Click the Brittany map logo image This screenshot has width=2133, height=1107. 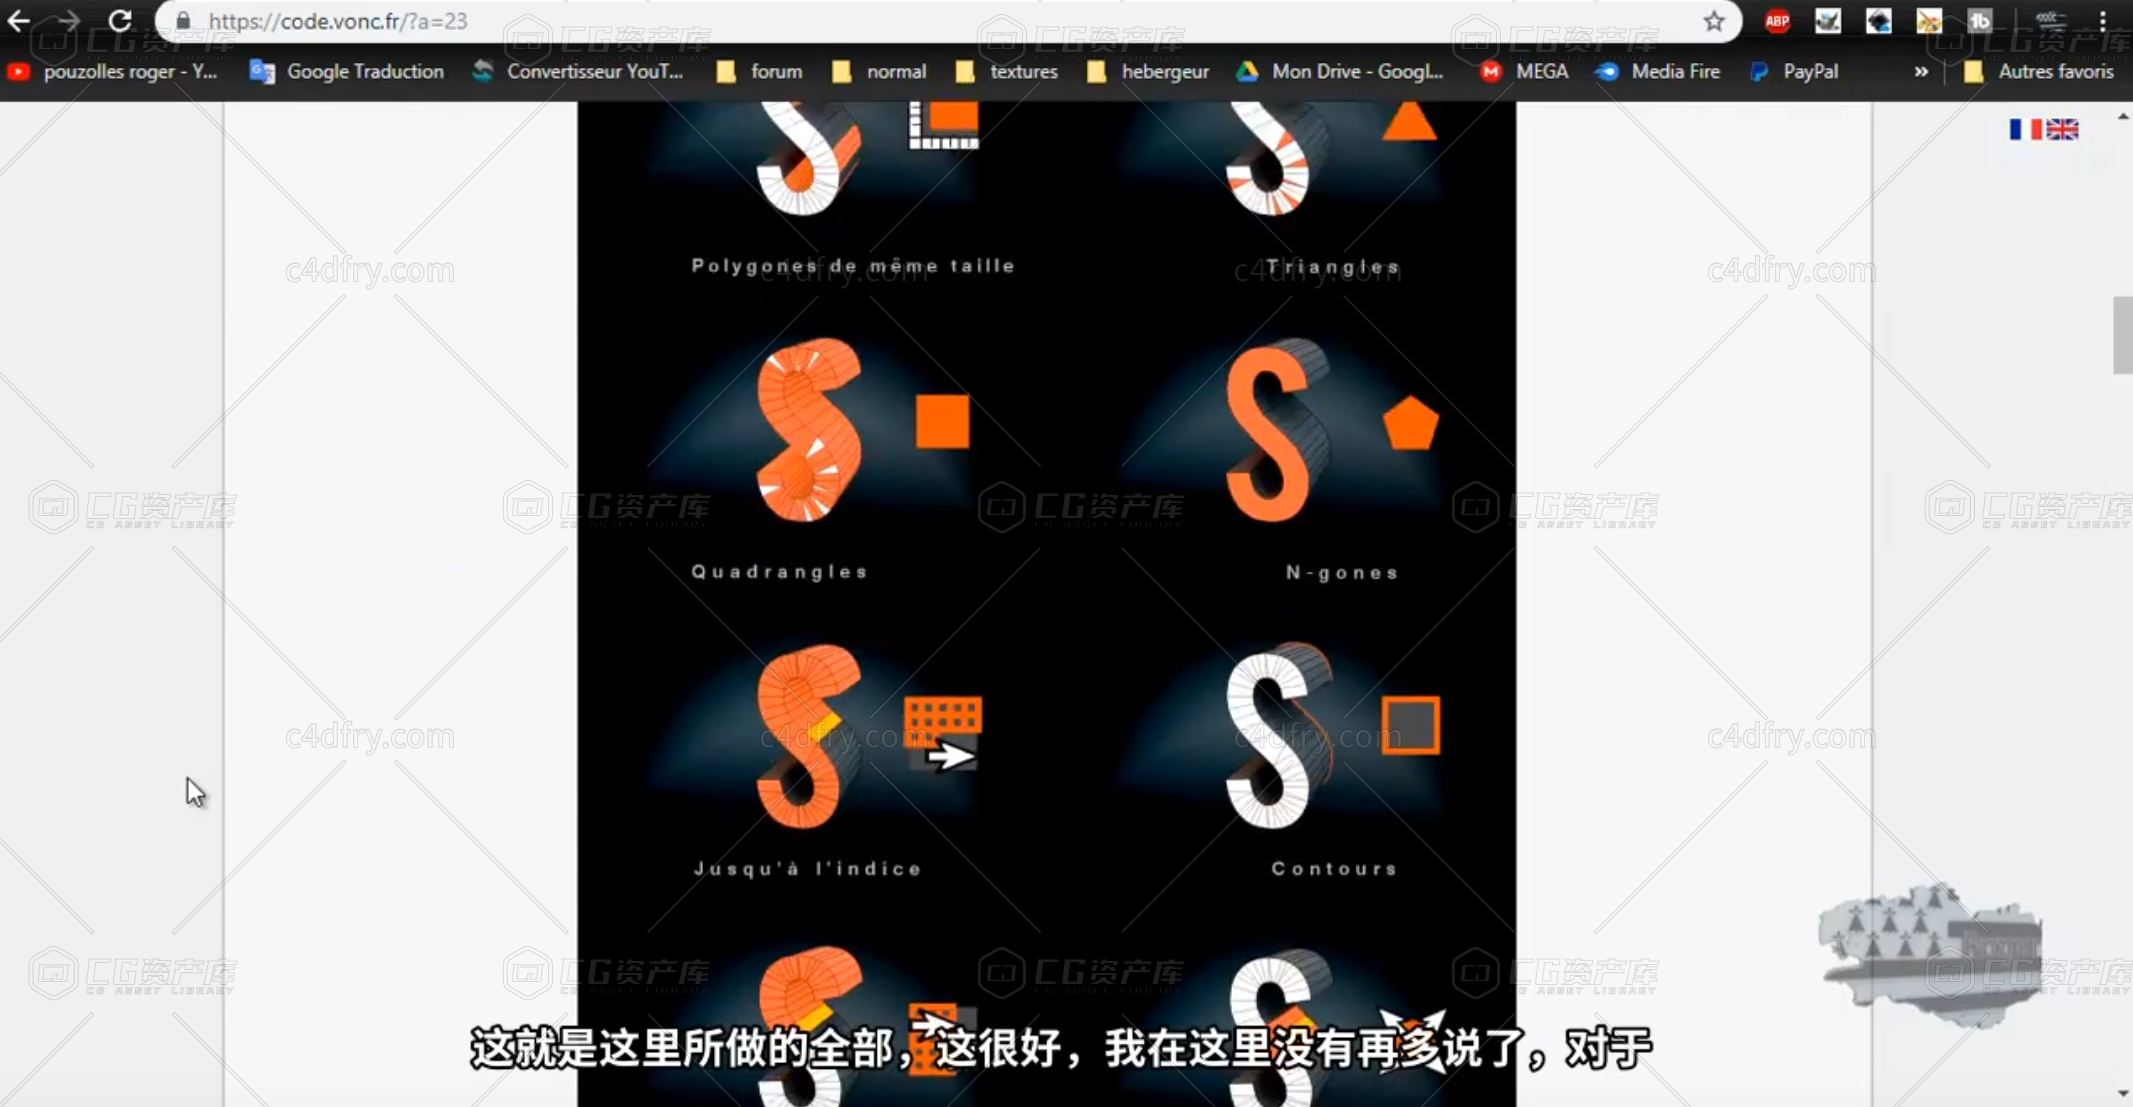pyautogui.click(x=1930, y=955)
